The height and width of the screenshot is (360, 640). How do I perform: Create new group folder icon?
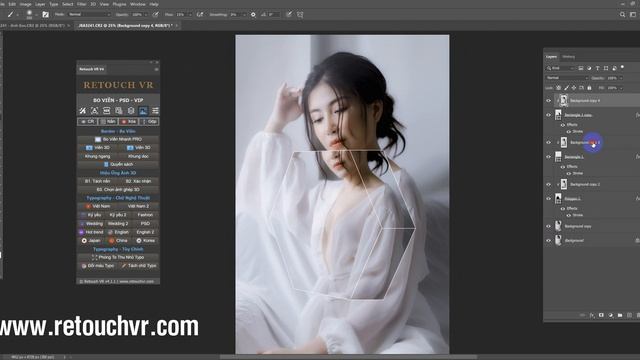620,315
